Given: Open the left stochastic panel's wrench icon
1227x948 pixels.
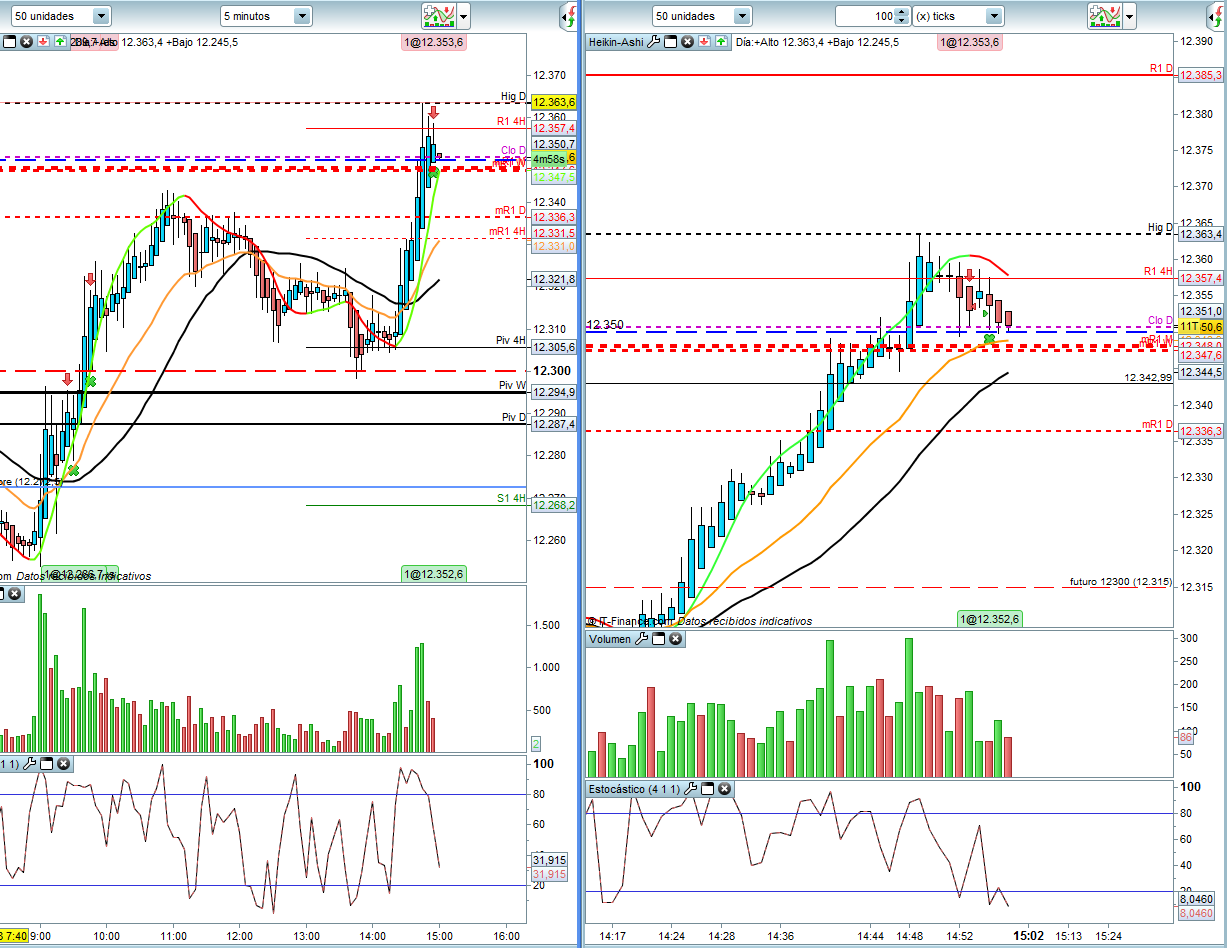Looking at the screenshot, I should click(x=29, y=764).
